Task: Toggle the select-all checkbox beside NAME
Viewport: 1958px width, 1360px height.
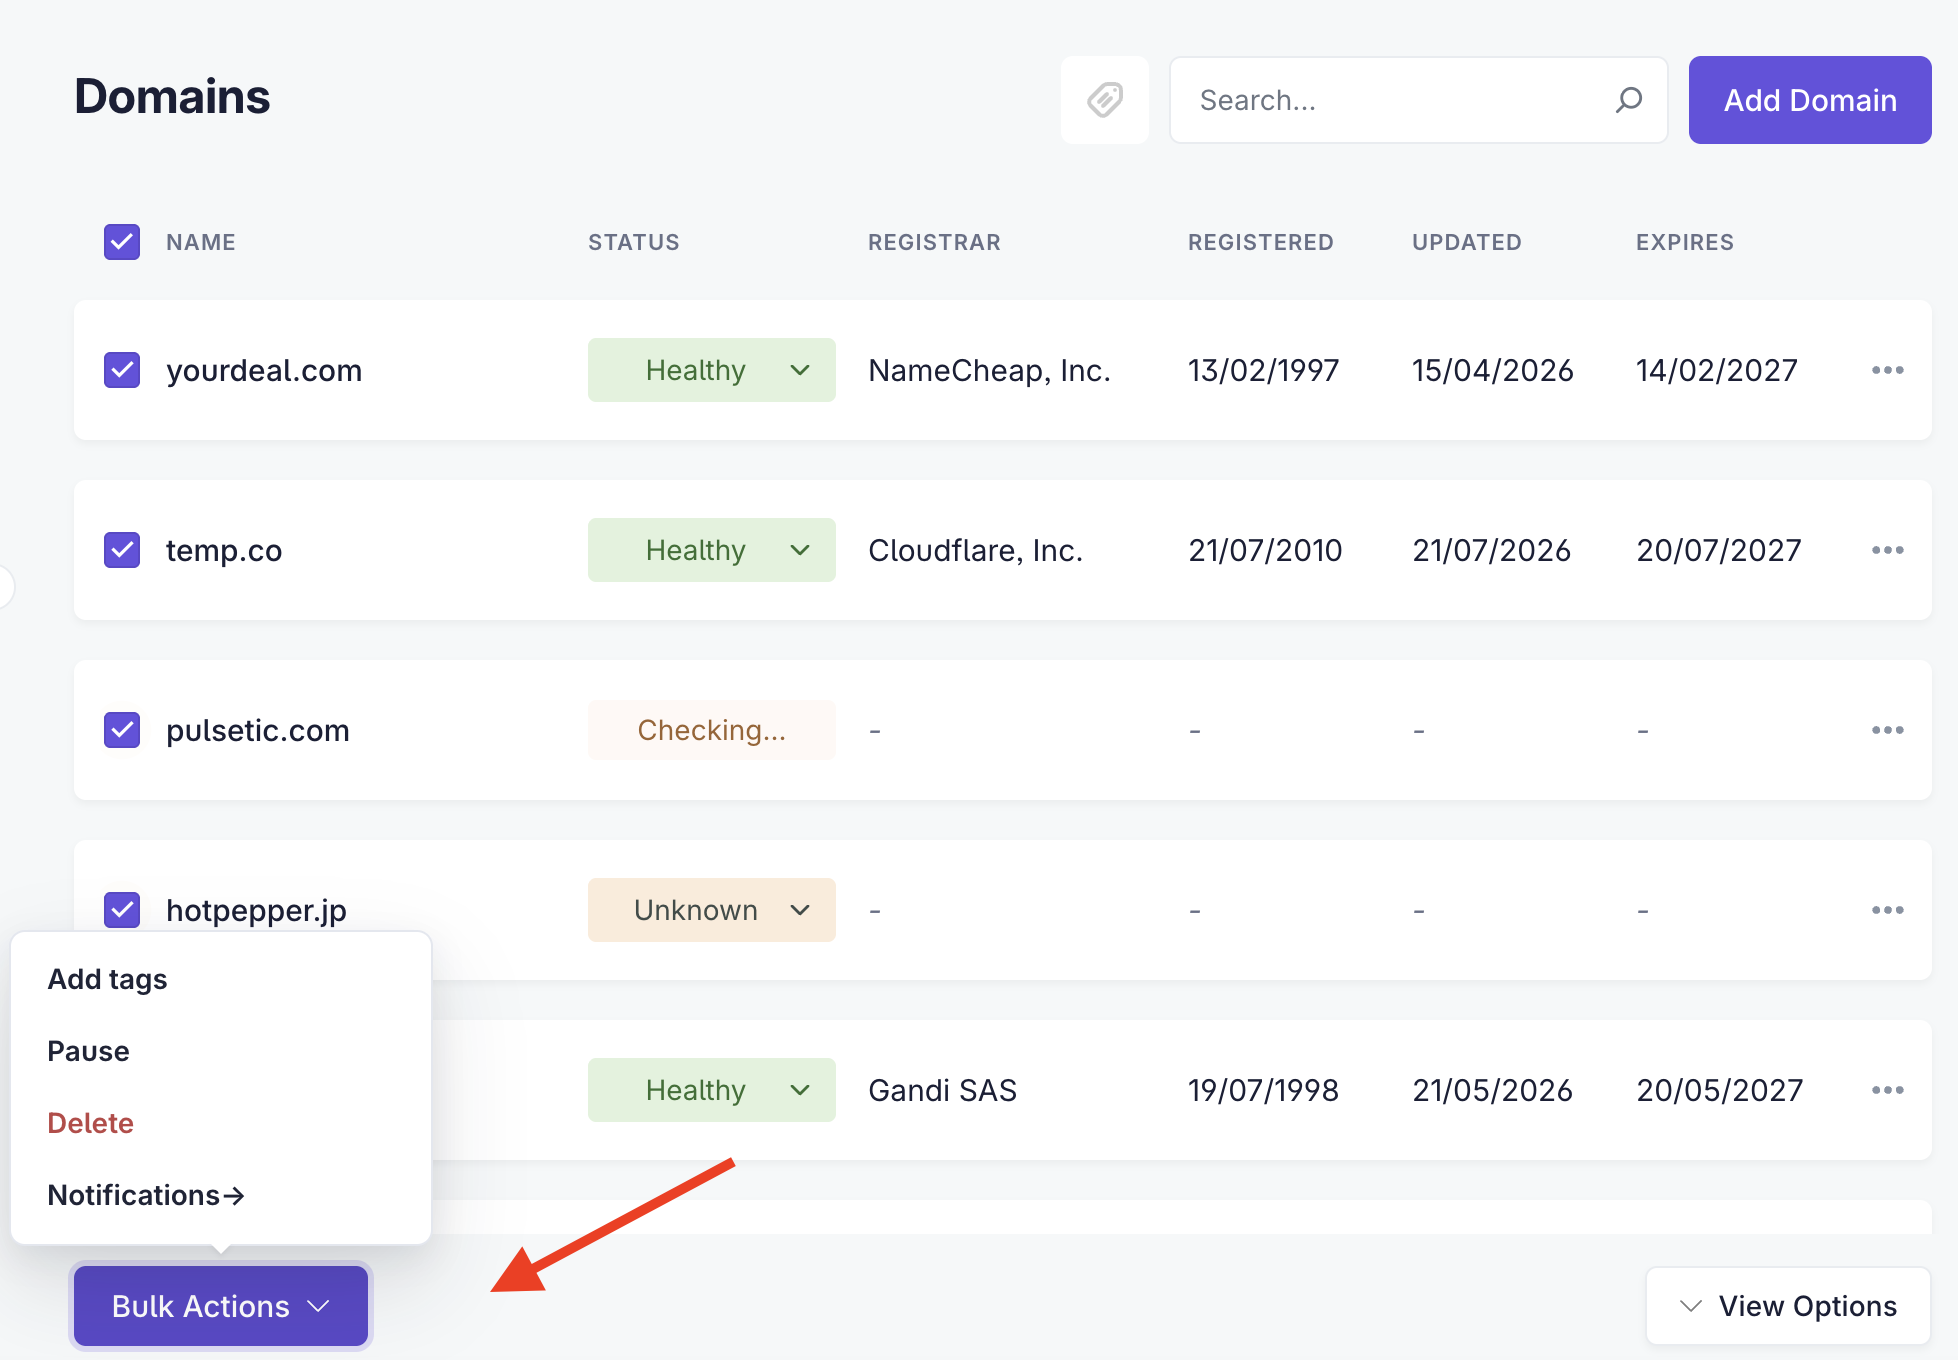Action: [x=122, y=242]
